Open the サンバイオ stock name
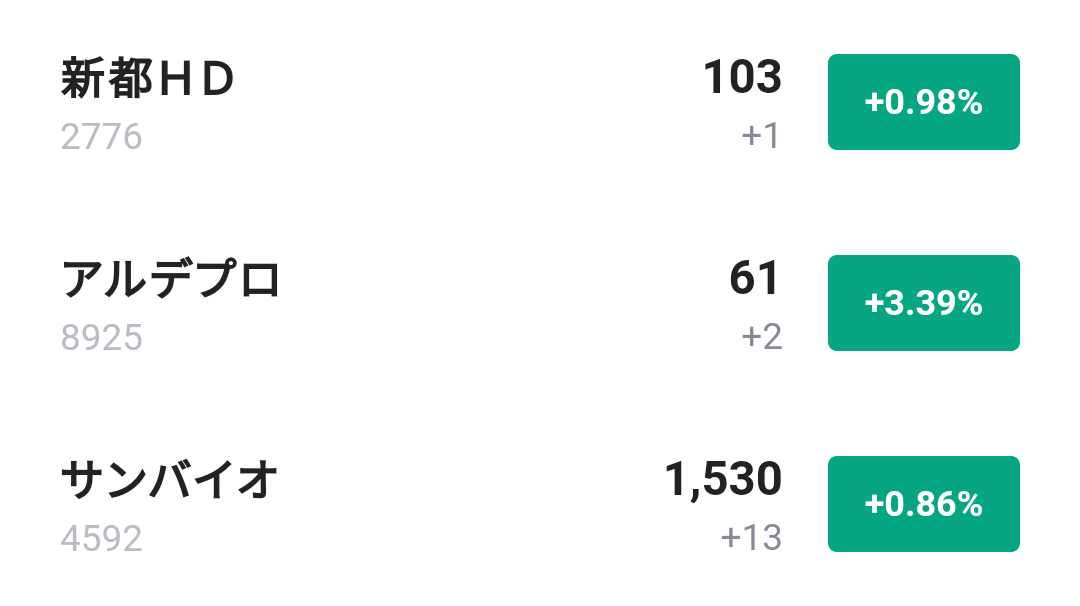 pos(169,482)
